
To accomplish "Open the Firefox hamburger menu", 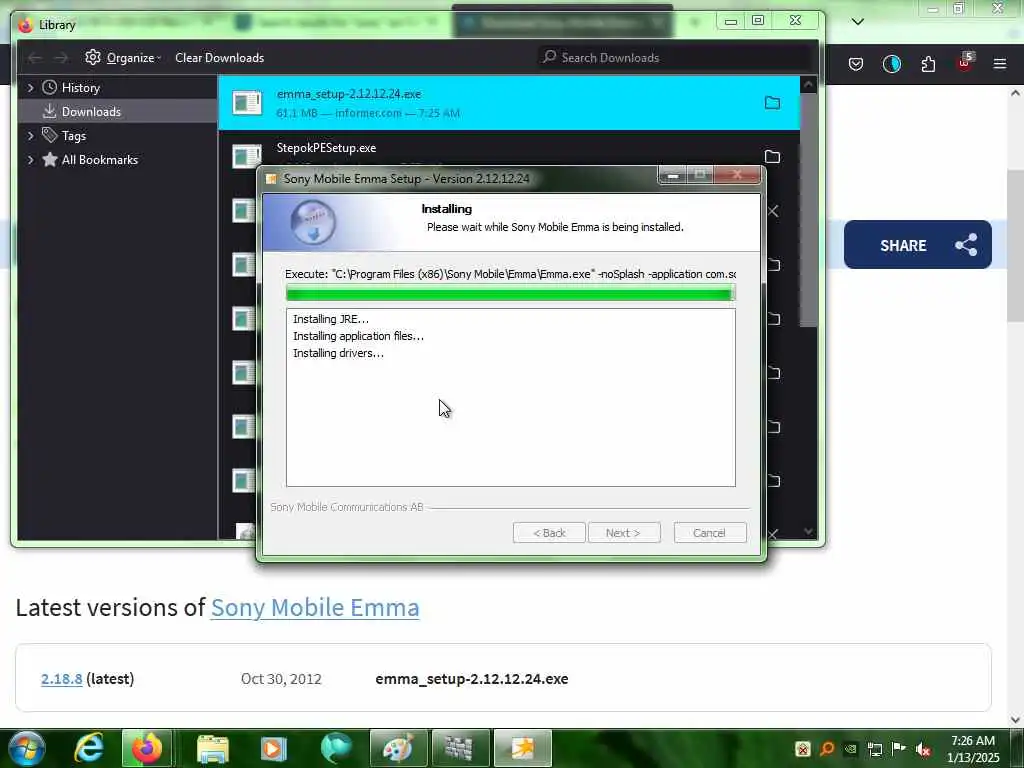I will (1000, 64).
